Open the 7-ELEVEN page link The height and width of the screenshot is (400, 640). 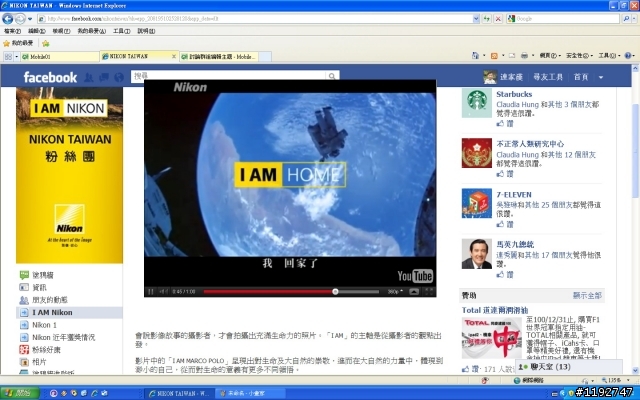tap(514, 195)
